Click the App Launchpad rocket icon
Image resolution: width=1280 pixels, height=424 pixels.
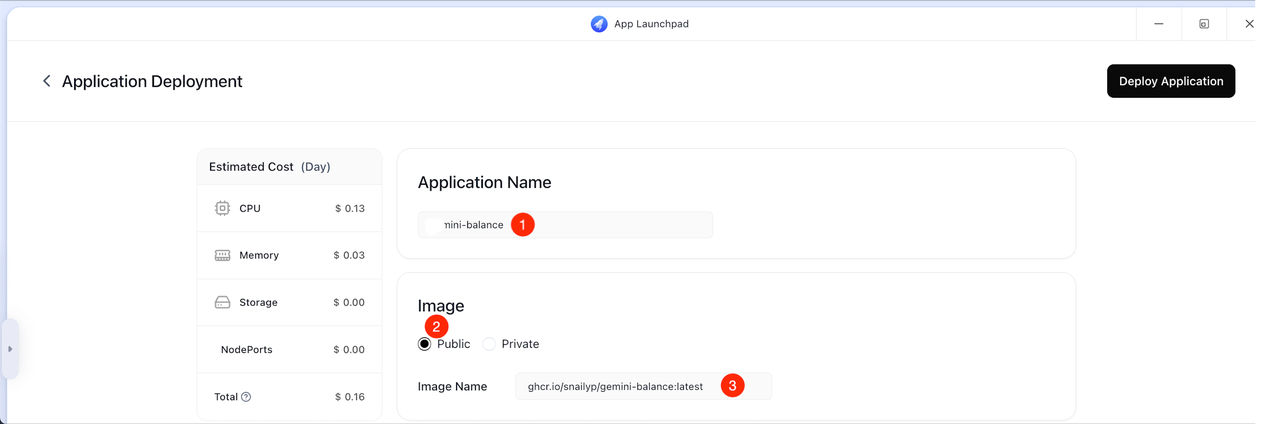[599, 23]
